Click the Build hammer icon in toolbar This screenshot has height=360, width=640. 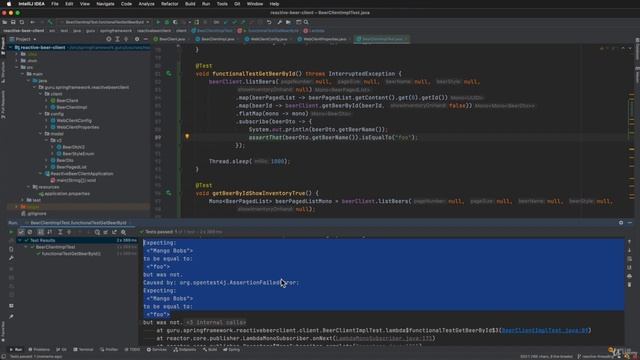50,22
